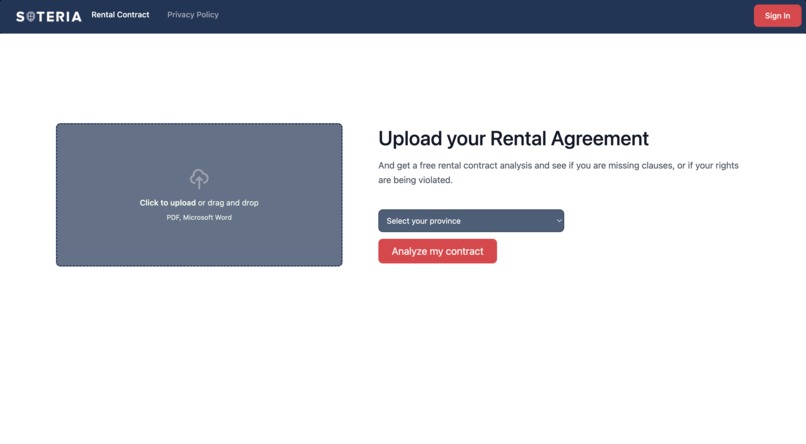Open the Select your province dropdown
The width and height of the screenshot is (806, 444).
471,220
